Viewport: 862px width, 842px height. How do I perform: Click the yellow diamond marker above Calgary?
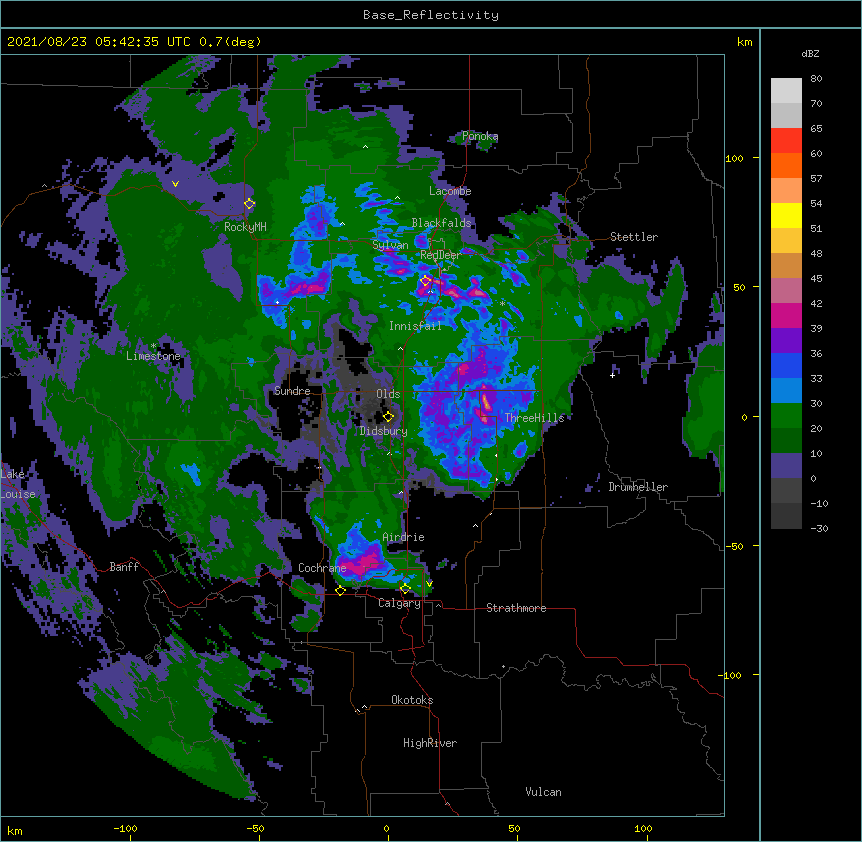tap(405, 589)
